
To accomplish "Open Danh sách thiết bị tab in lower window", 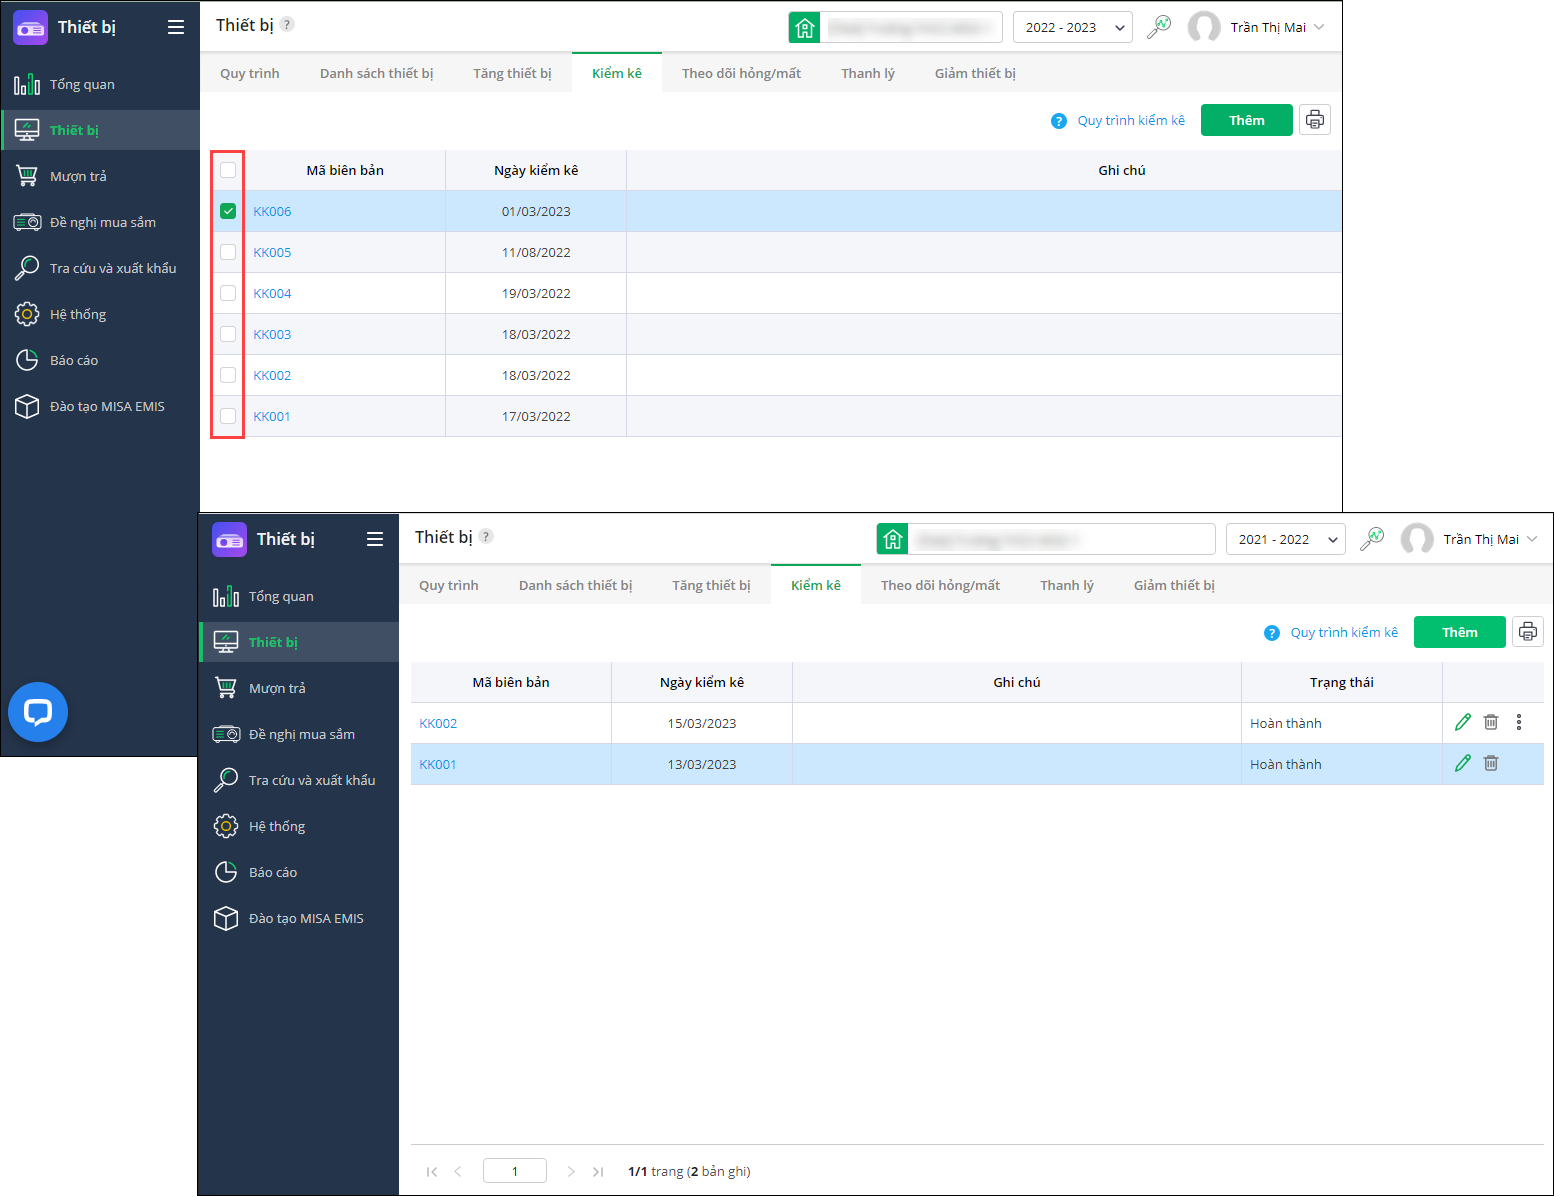I will click(575, 585).
